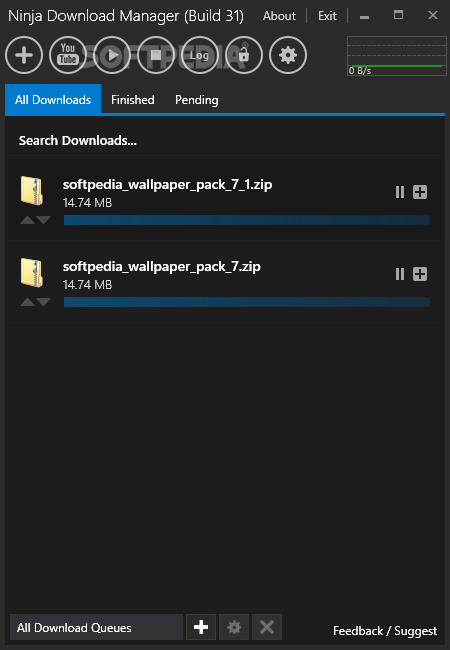Screen dimensions: 450x650
Task: Expand details for softpedia_wallpaper_pack_7_1.zip
Action: tap(420, 192)
